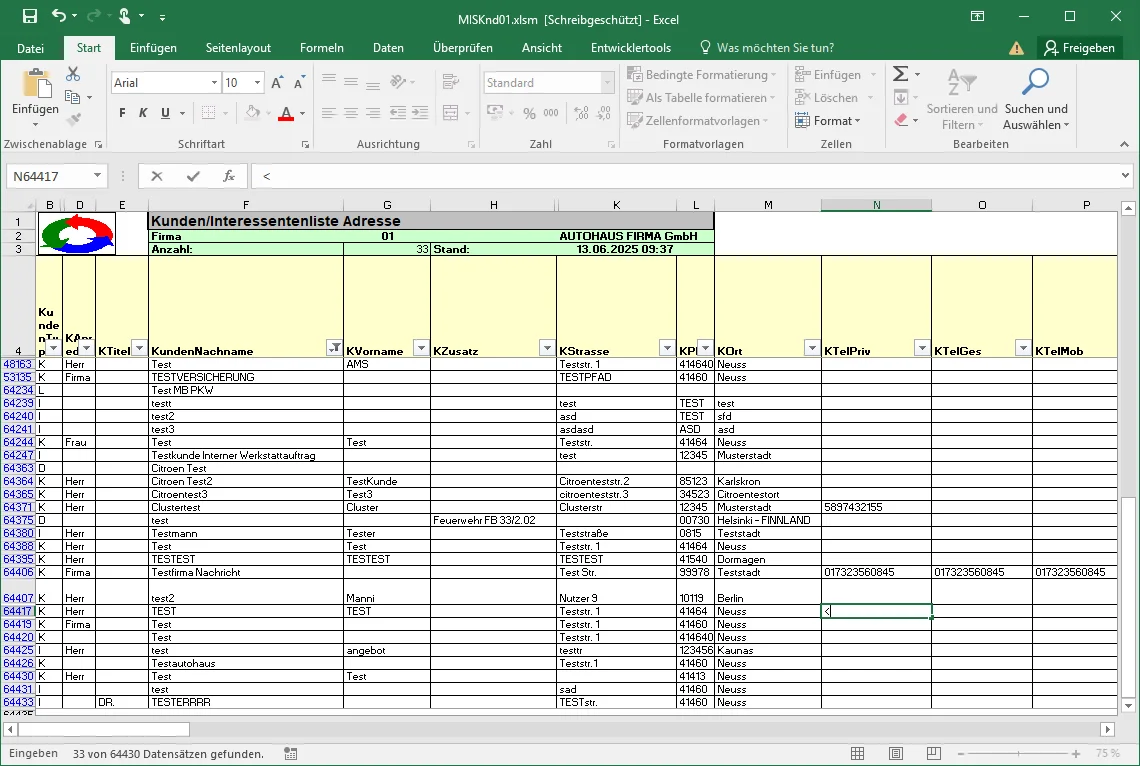Open filter dropdown for KZusatz column
The height and width of the screenshot is (766, 1140).
547,348
